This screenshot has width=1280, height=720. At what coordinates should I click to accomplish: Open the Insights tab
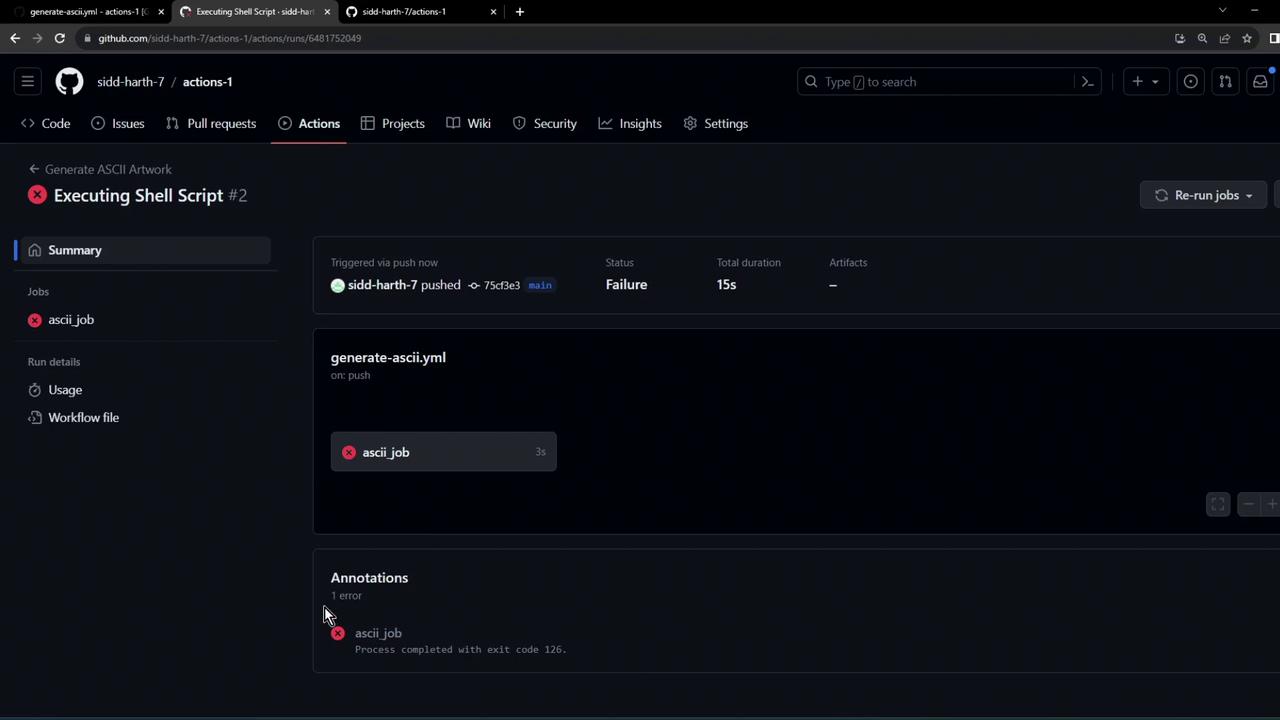click(x=630, y=123)
